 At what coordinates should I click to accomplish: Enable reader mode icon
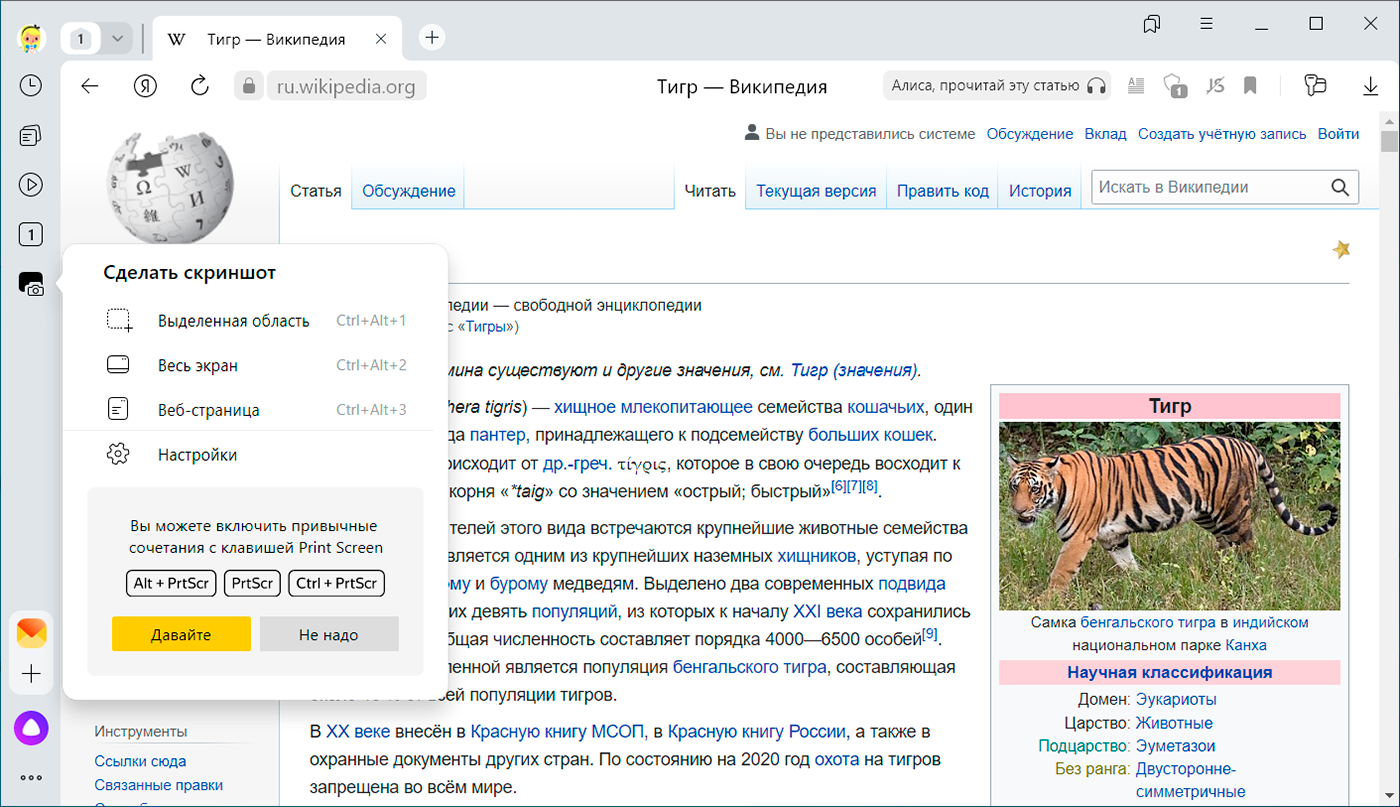pyautogui.click(x=1135, y=86)
